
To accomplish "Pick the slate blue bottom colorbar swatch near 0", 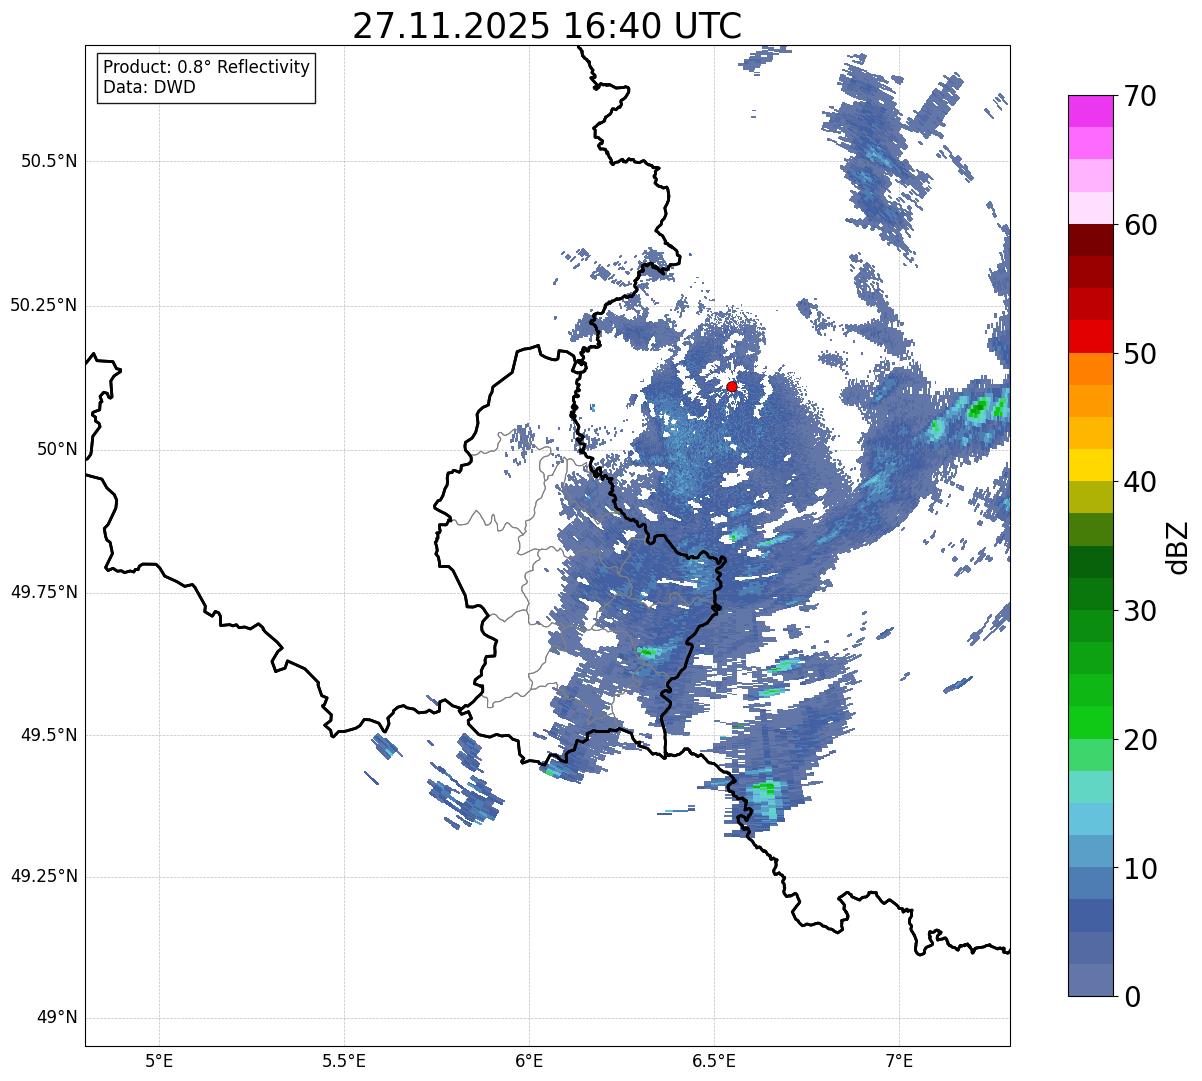I will [x=1091, y=980].
